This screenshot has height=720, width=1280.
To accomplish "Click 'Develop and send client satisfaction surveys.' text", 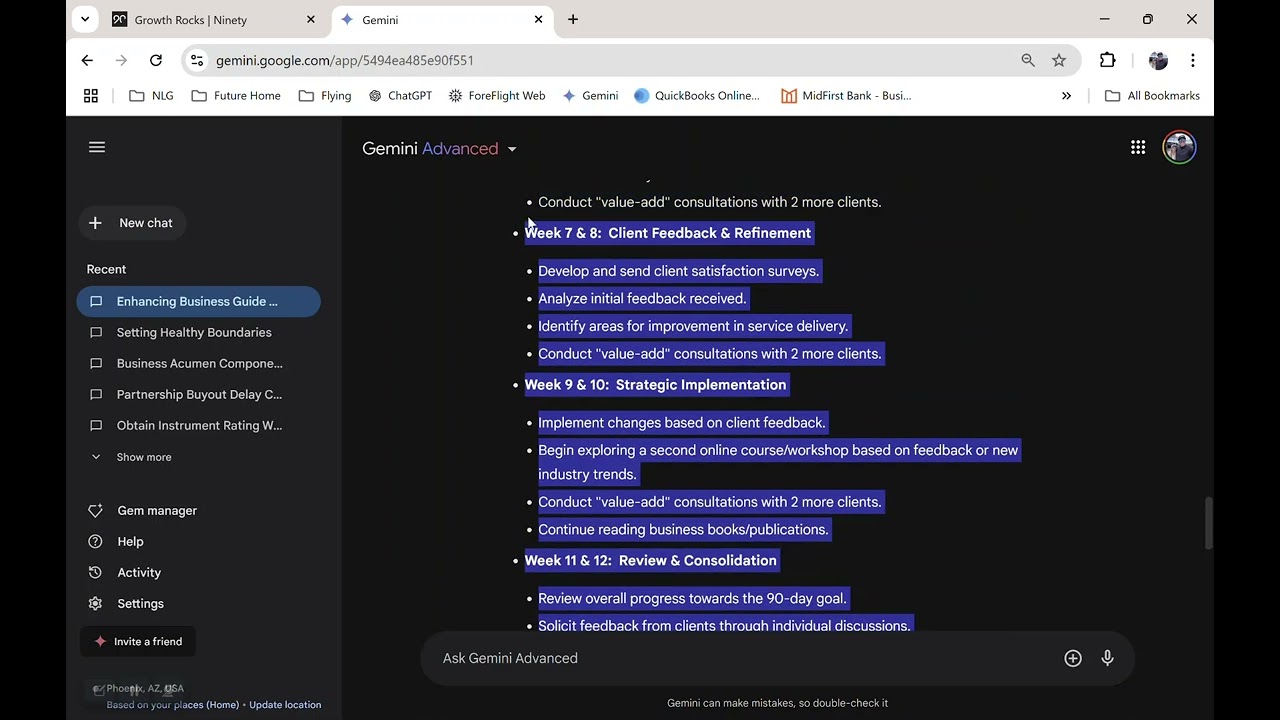I will coord(678,271).
